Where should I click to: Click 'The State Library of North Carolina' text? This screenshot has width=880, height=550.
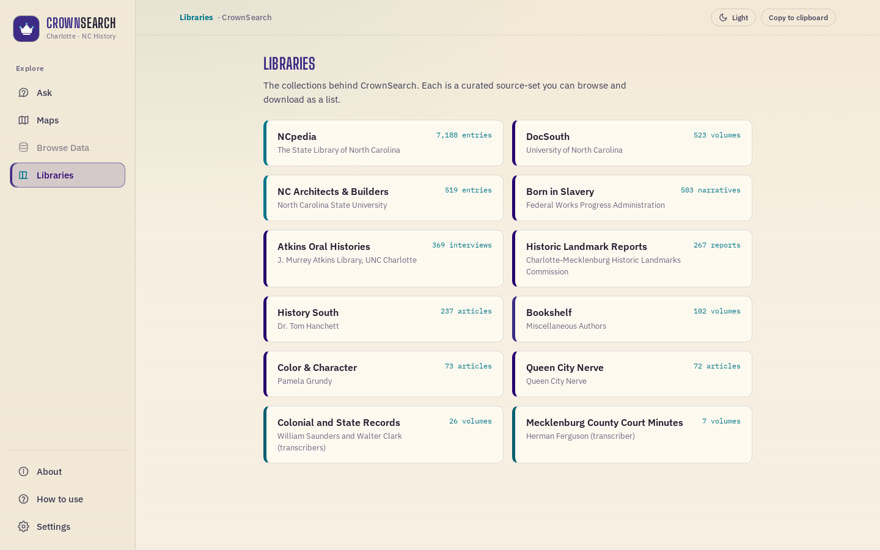(x=338, y=150)
